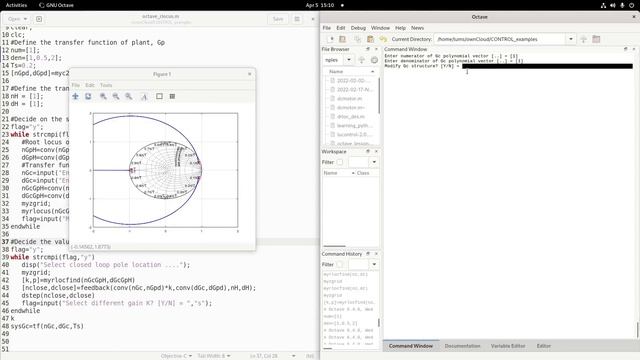Viewport: 640px width, 360px height.
Task: Click Command History filter text field
Action: click(358, 264)
